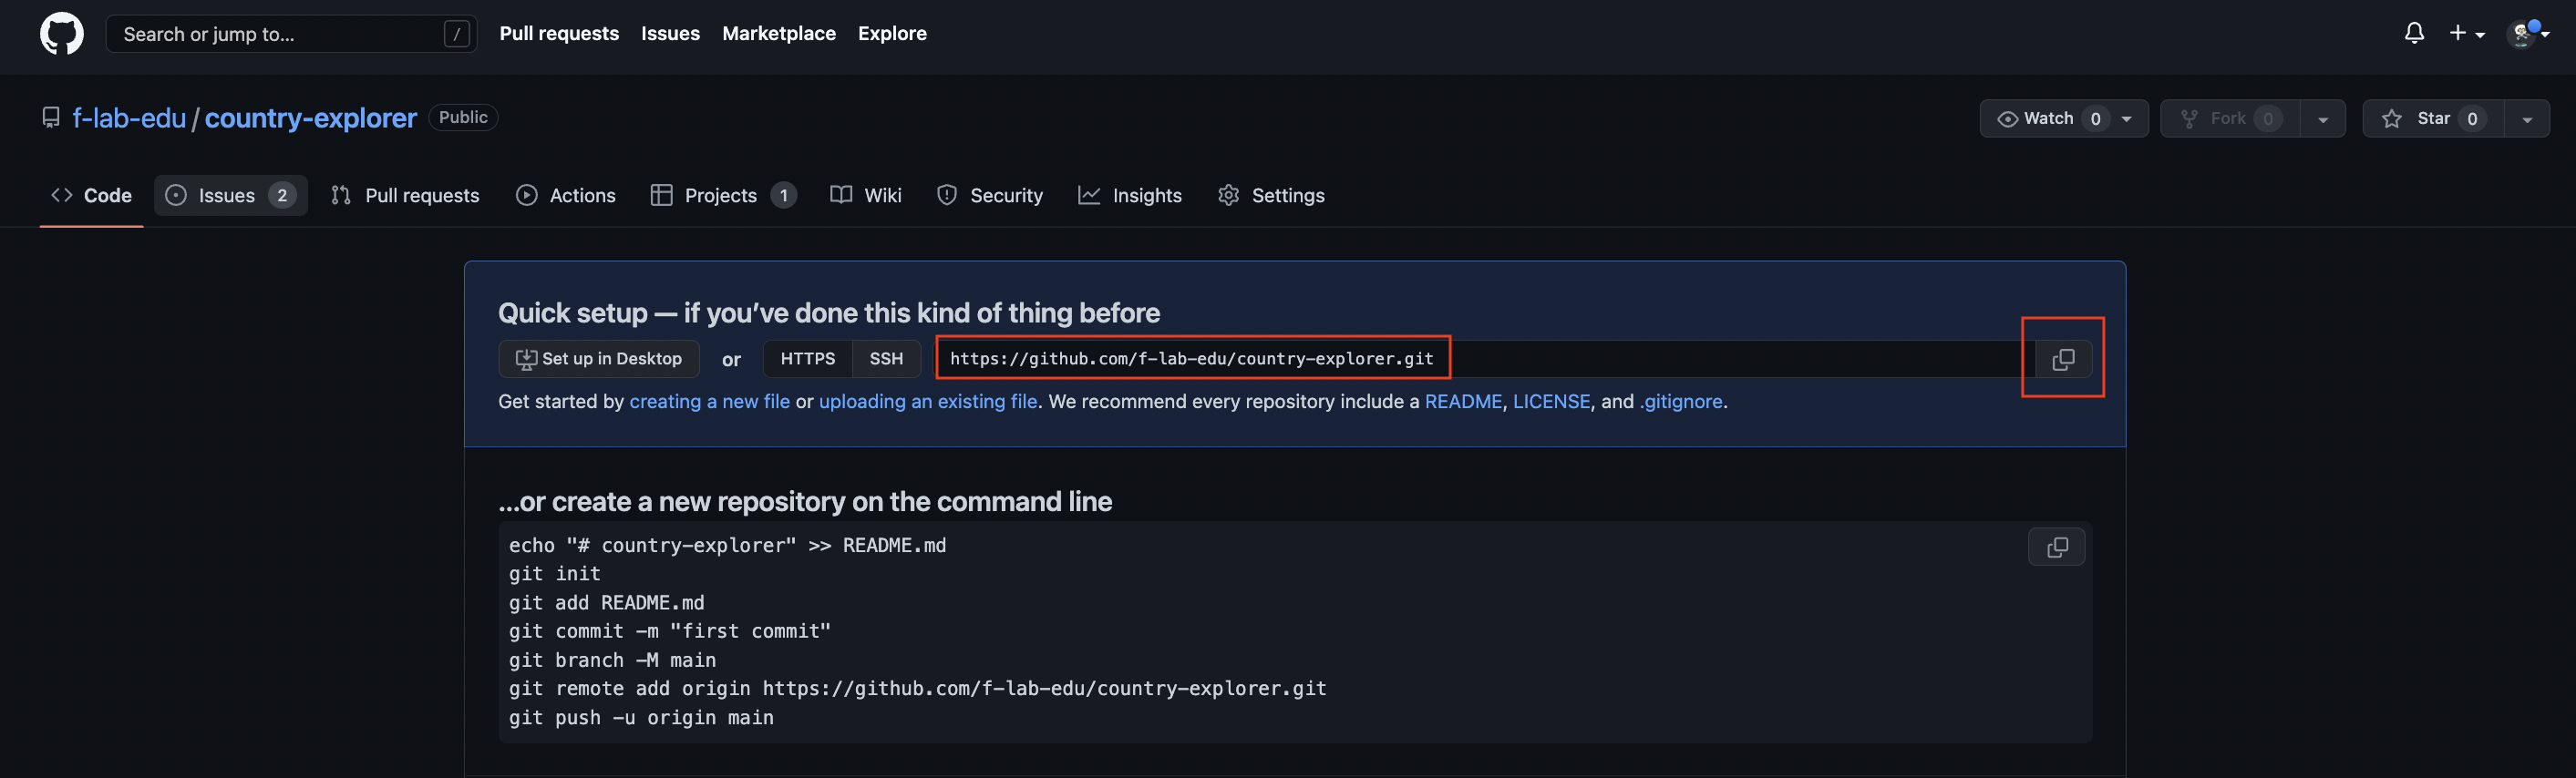
Task: Click the echo country-explorer README line
Action: (727, 546)
